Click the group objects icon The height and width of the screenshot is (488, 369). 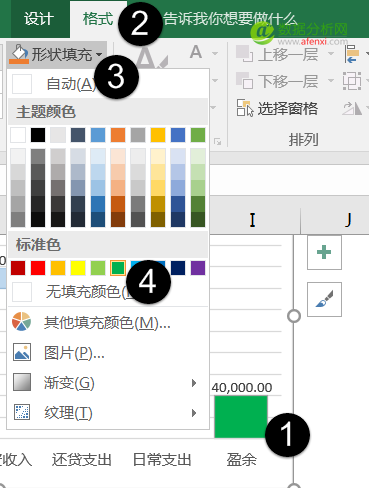click(x=352, y=81)
